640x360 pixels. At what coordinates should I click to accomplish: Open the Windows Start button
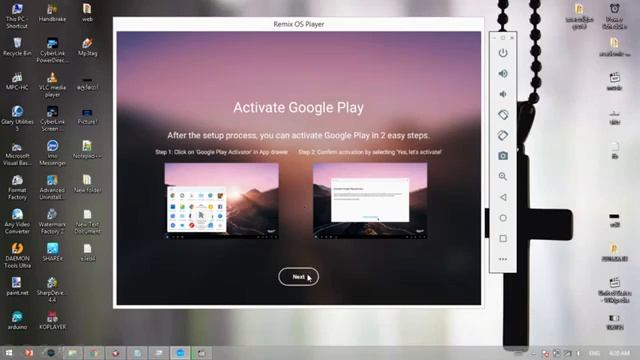pos(8,353)
